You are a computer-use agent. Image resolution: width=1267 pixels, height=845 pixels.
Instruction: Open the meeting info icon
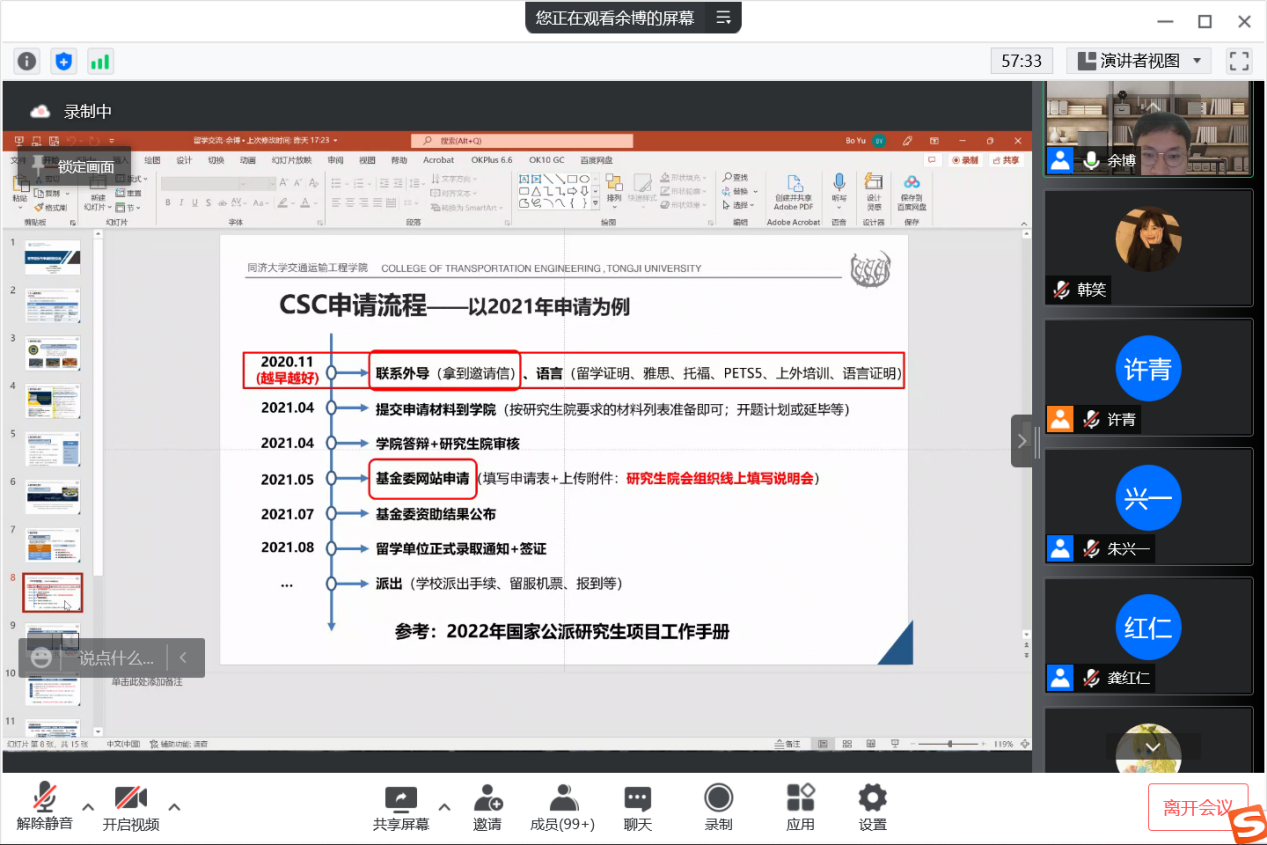click(x=27, y=61)
